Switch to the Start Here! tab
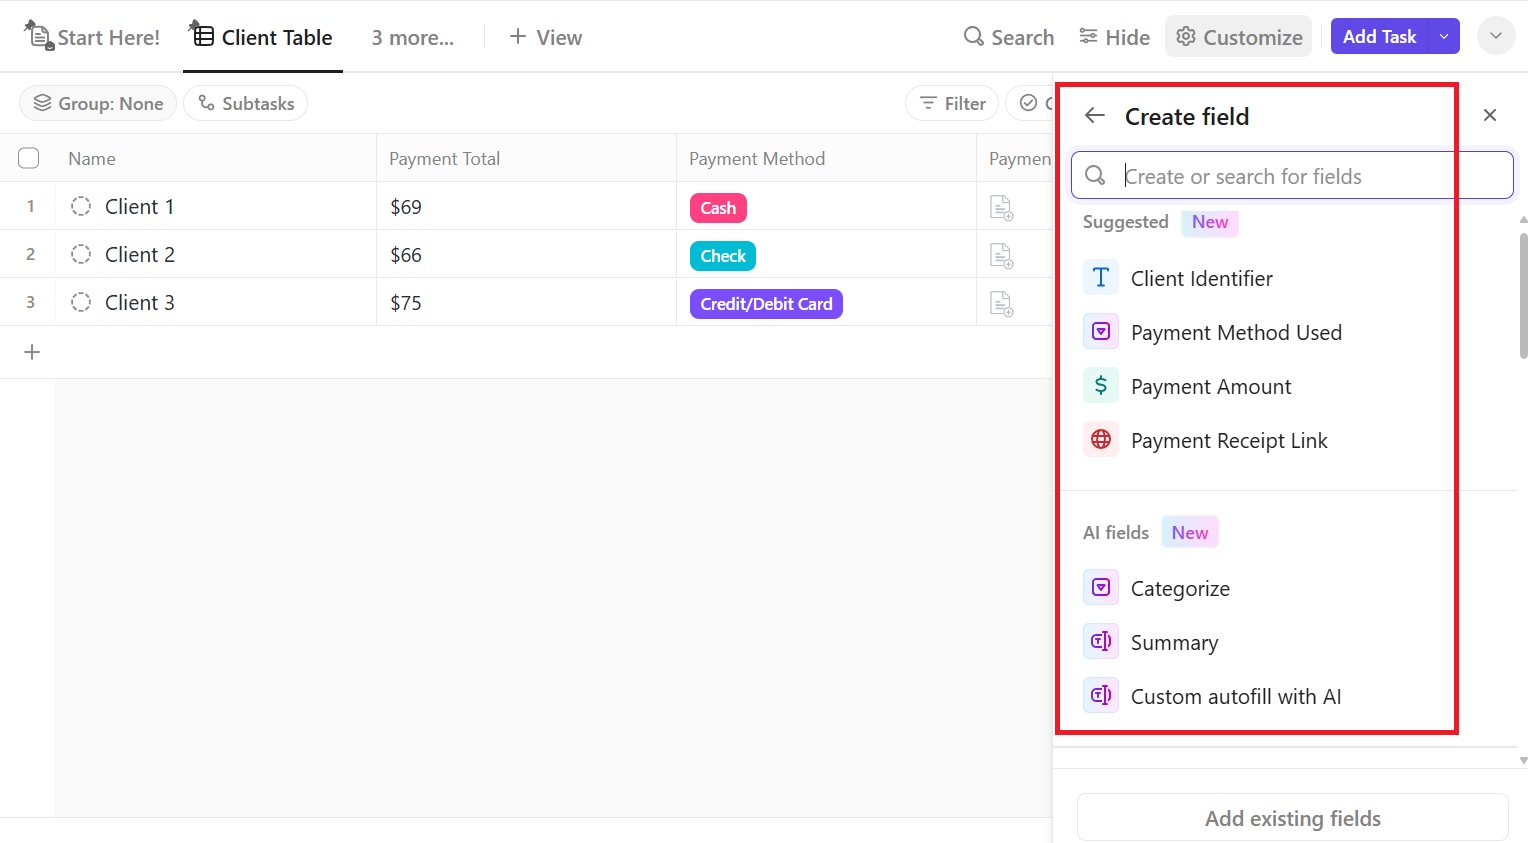 coord(93,37)
